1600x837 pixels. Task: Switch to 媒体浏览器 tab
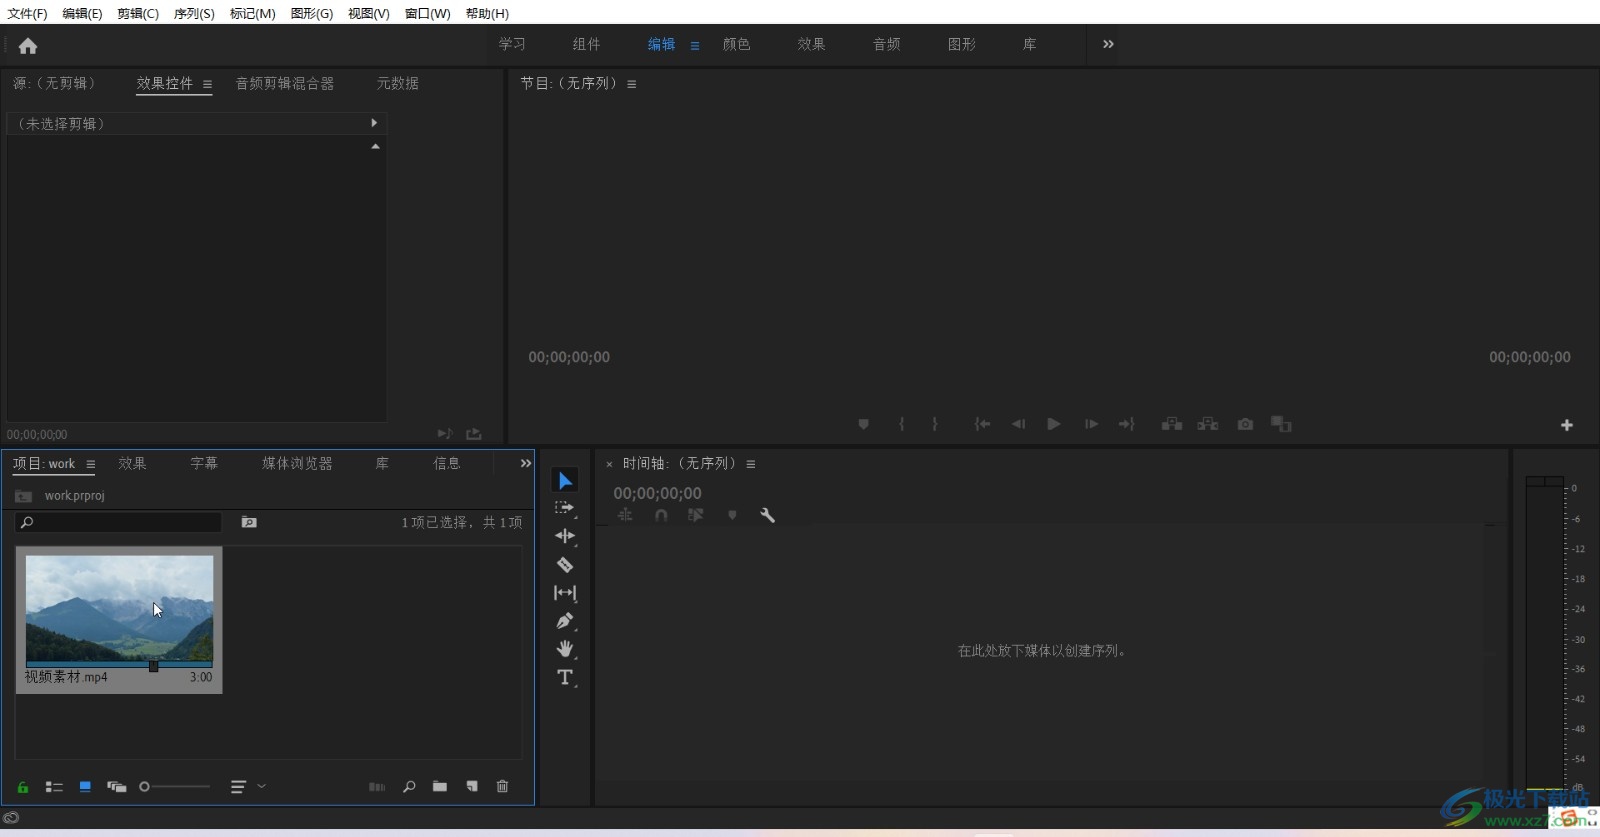pyautogui.click(x=297, y=464)
